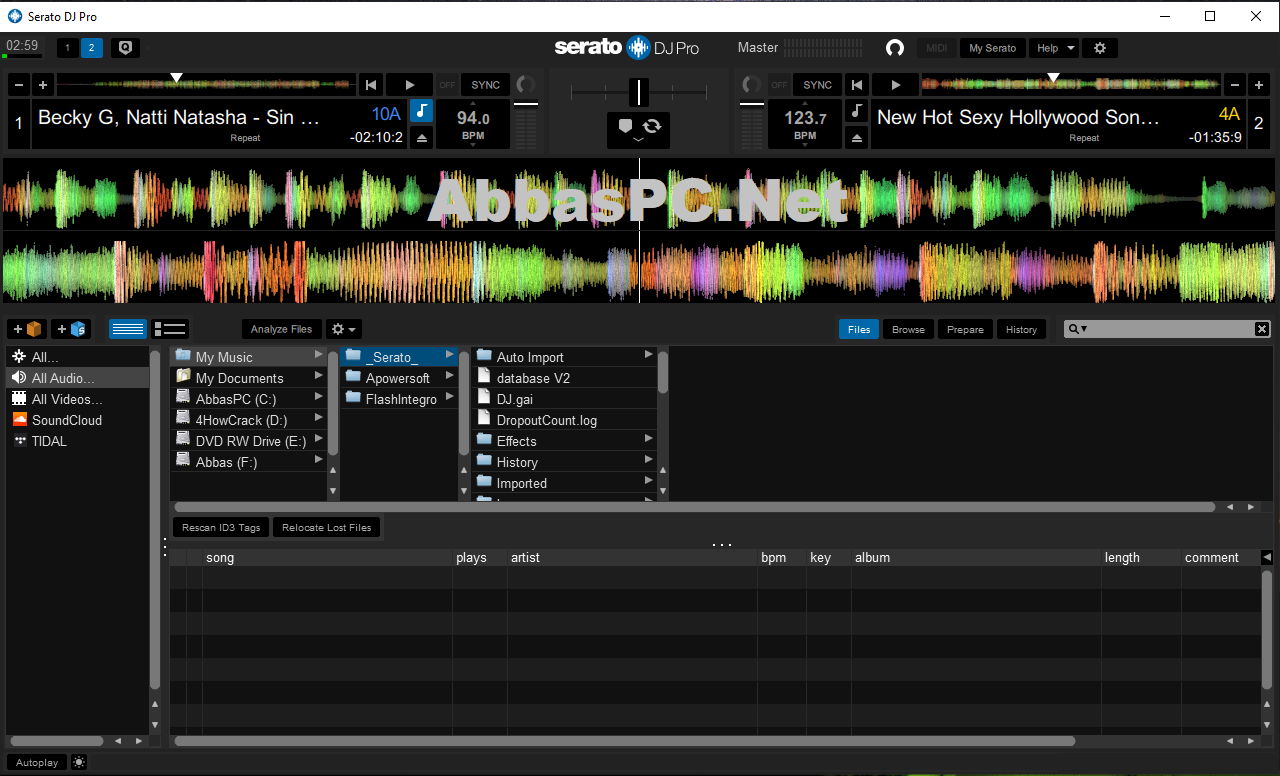
Task: Zoom in deck 2 overview with plus
Action: point(1260,85)
